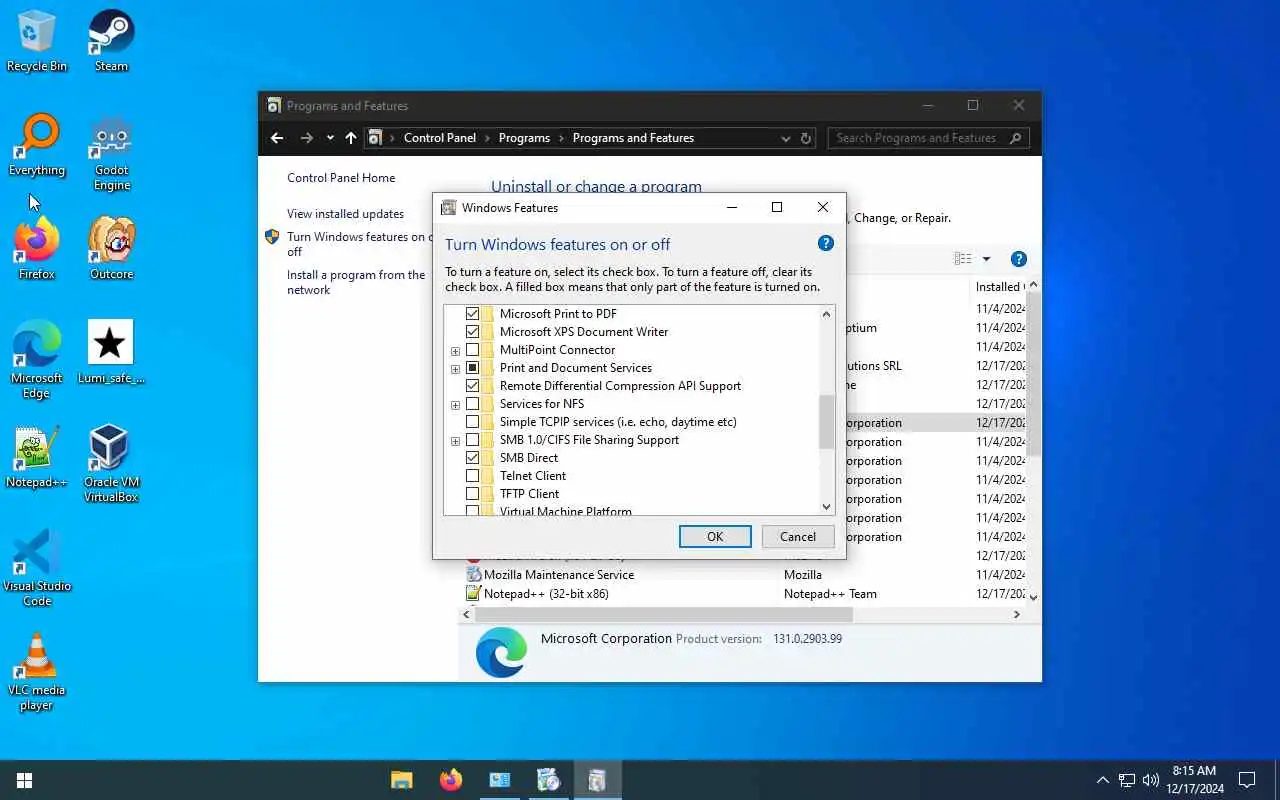1280x800 pixels.
Task: Expand Print and Document Services node
Action: click(455, 369)
